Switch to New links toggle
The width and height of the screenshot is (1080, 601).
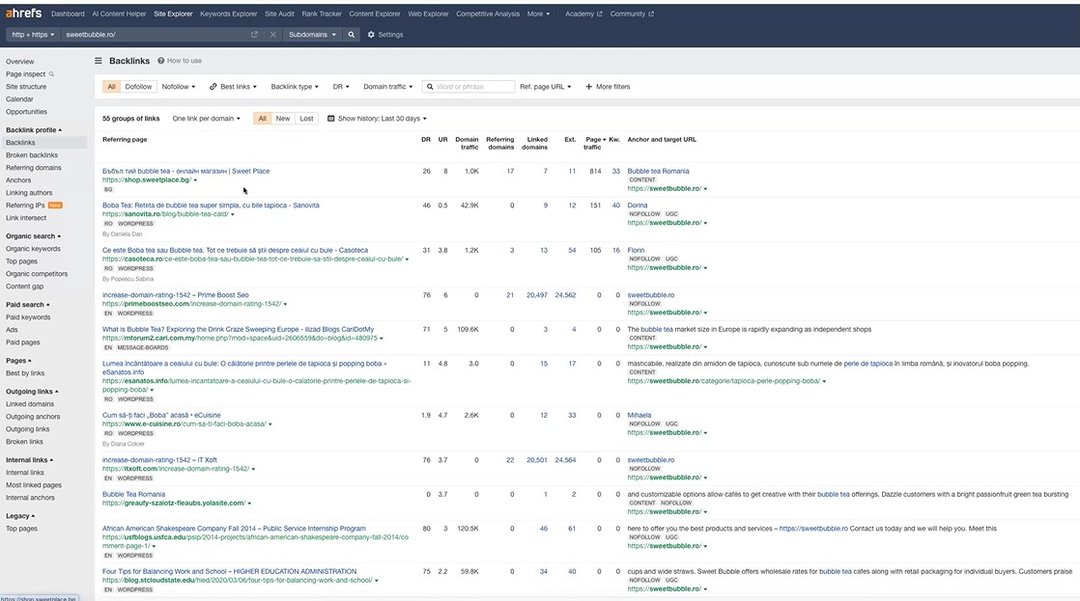coord(283,118)
